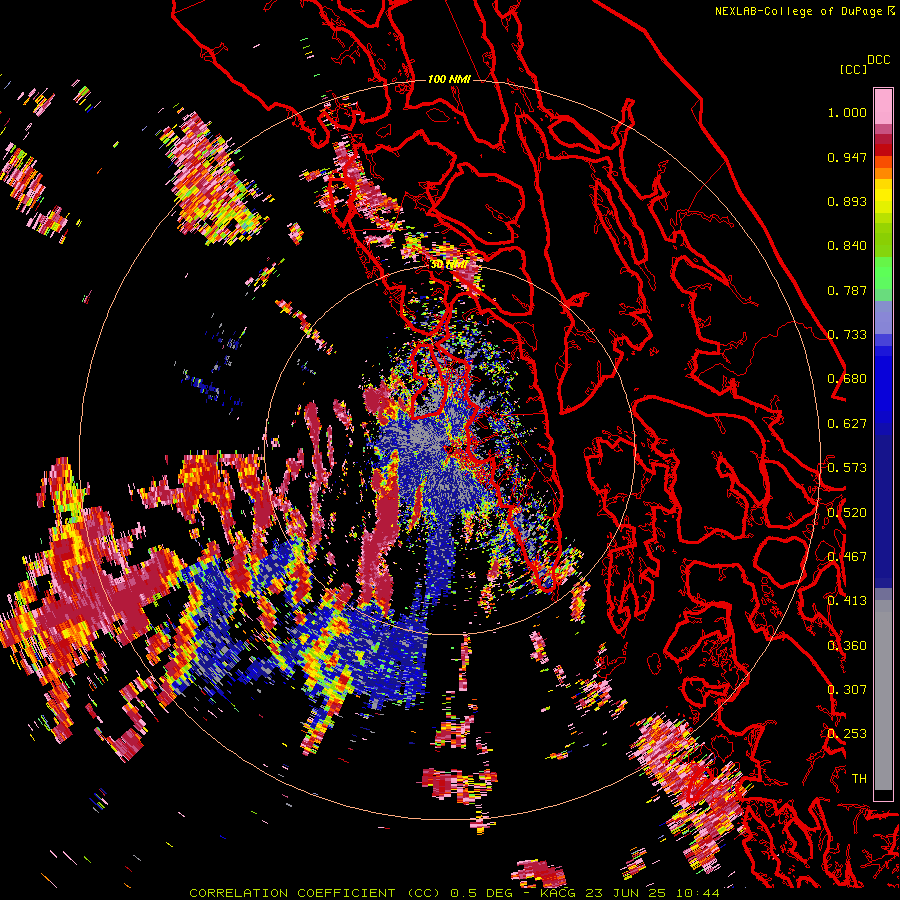The image size is (900, 900).
Task: Click the 0.573 scale value
Action: click(847, 468)
